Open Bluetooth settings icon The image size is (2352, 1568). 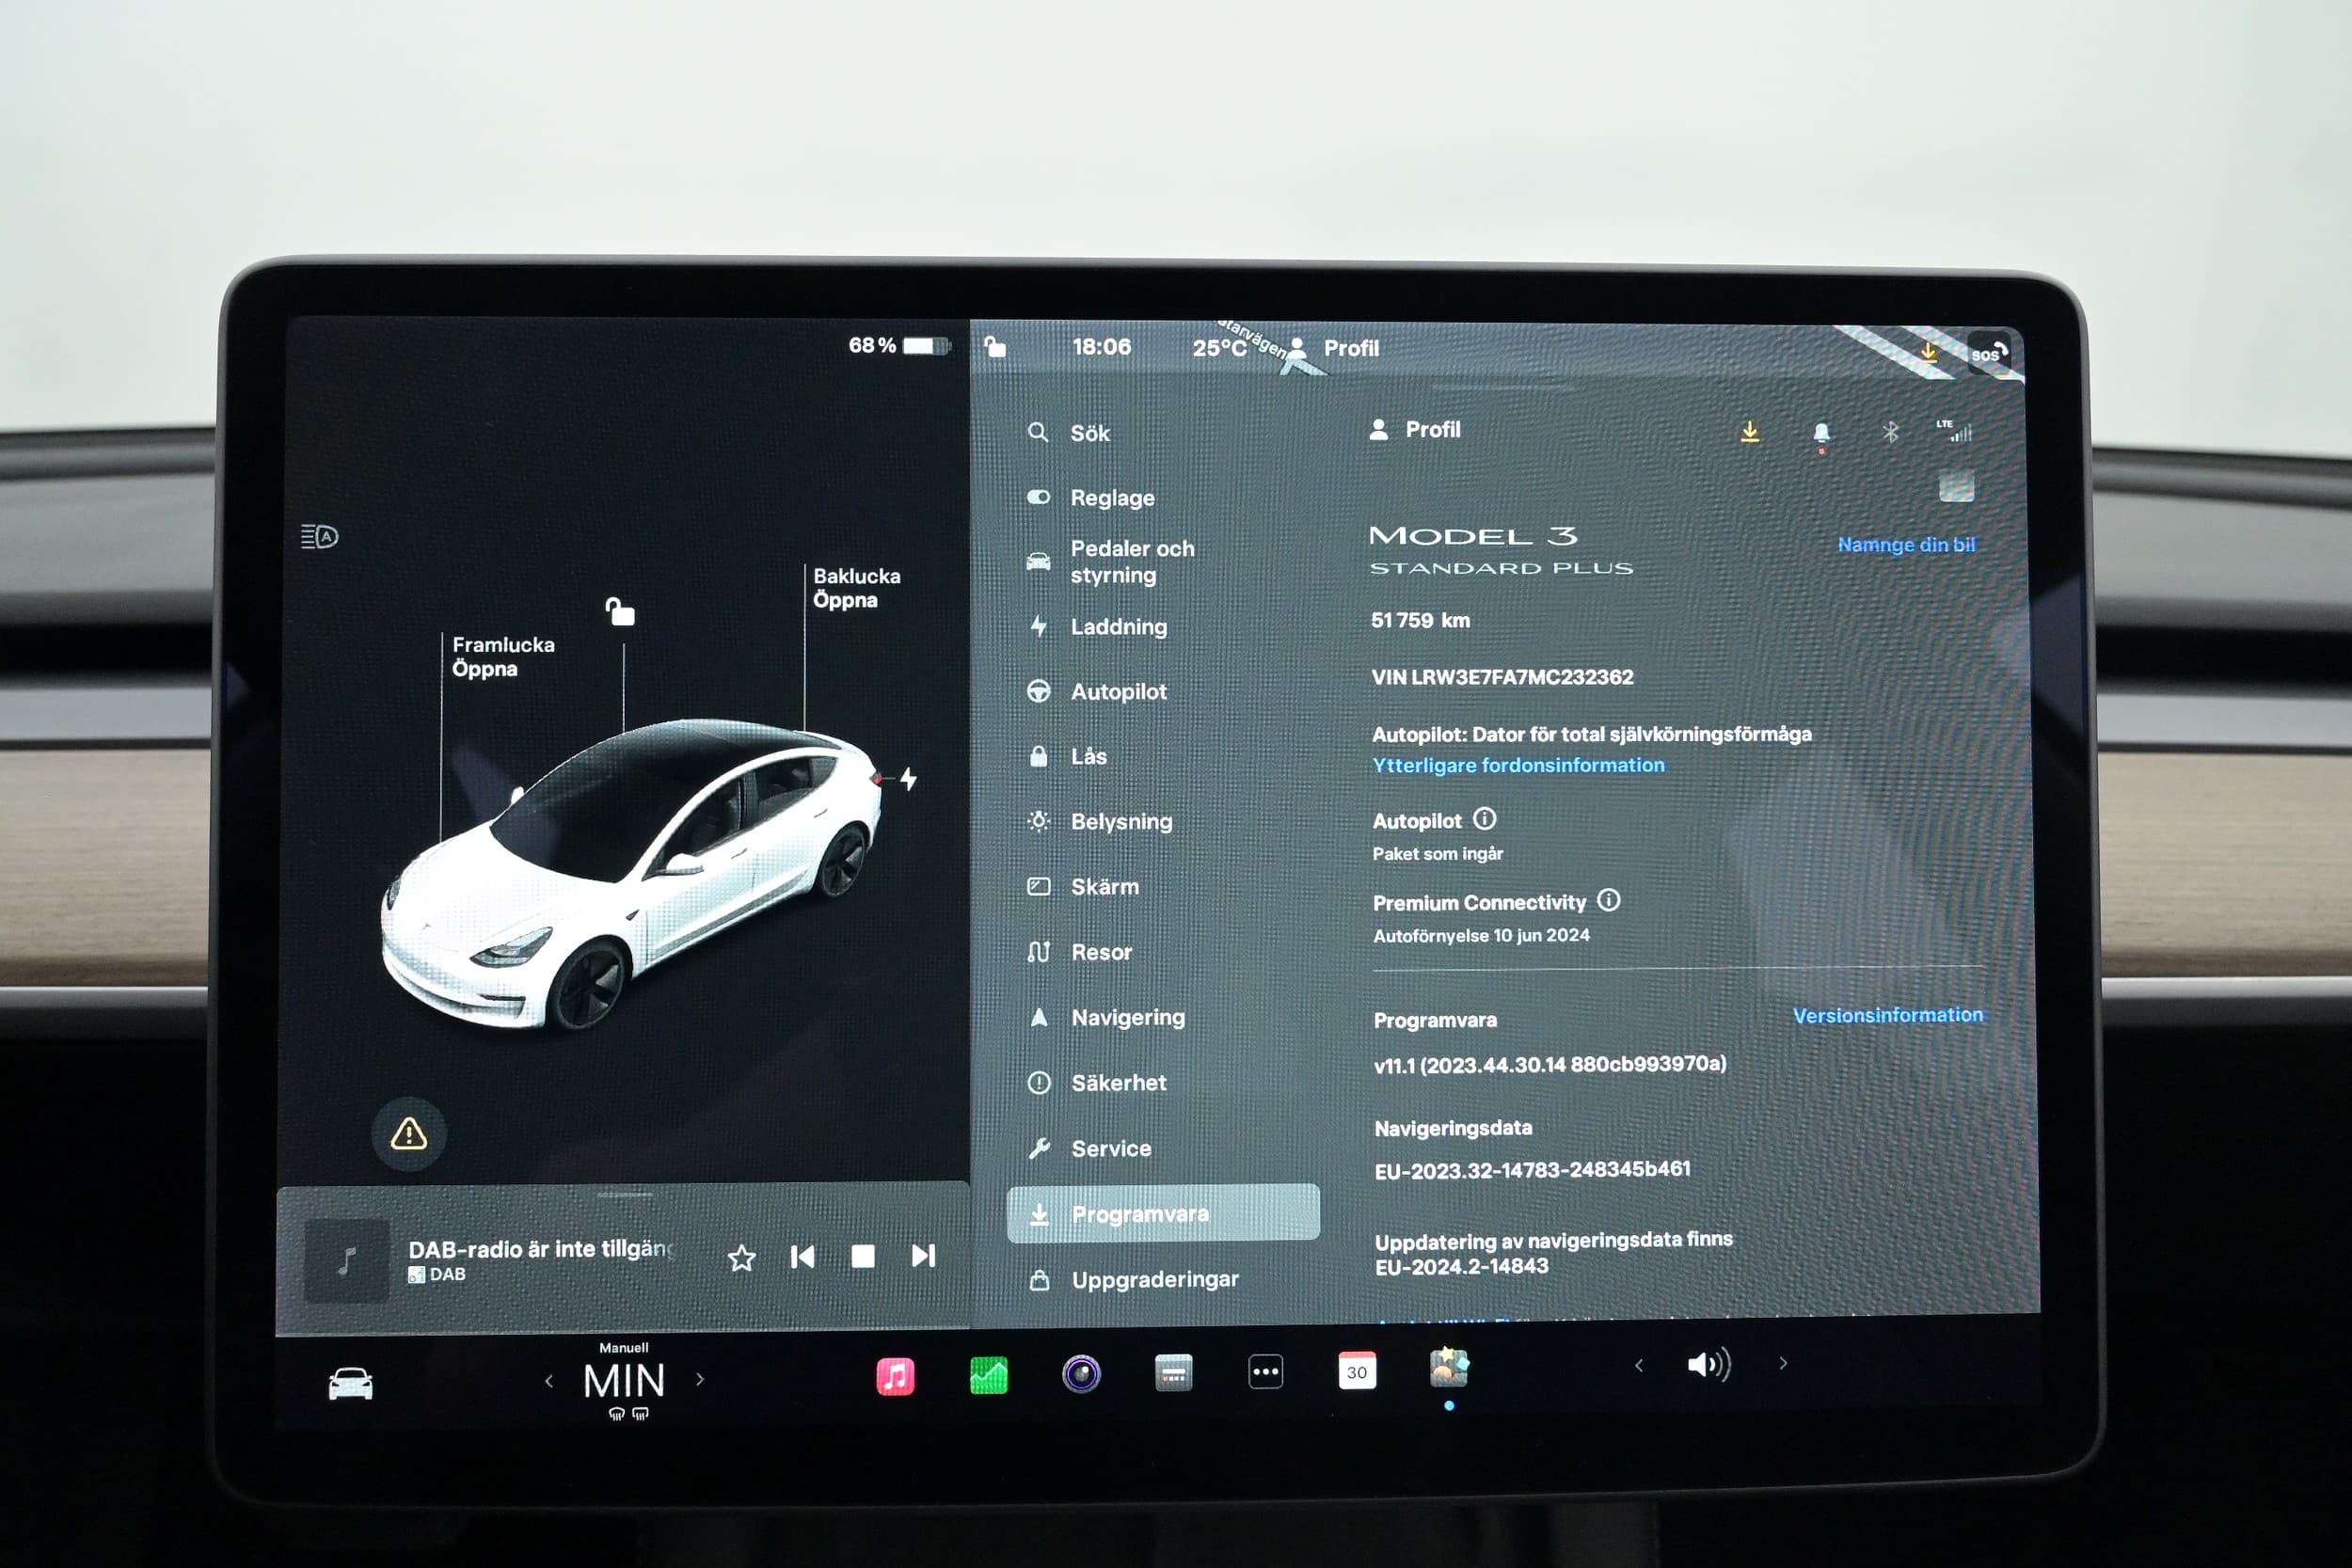pyautogui.click(x=1890, y=432)
